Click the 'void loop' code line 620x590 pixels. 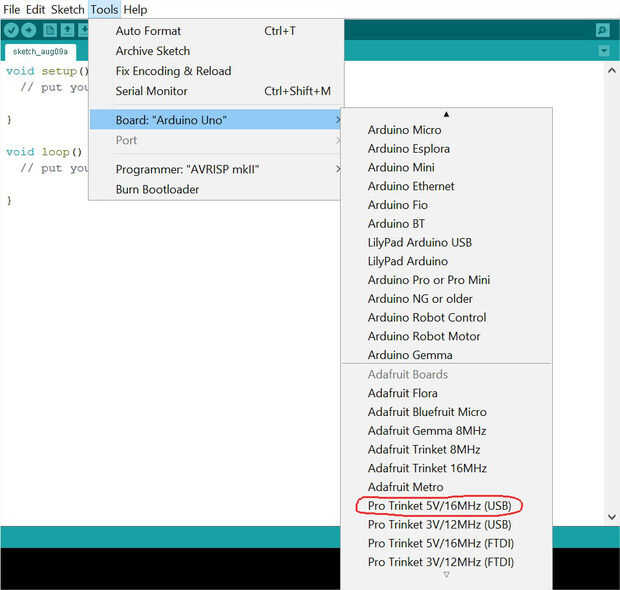[x=44, y=152]
